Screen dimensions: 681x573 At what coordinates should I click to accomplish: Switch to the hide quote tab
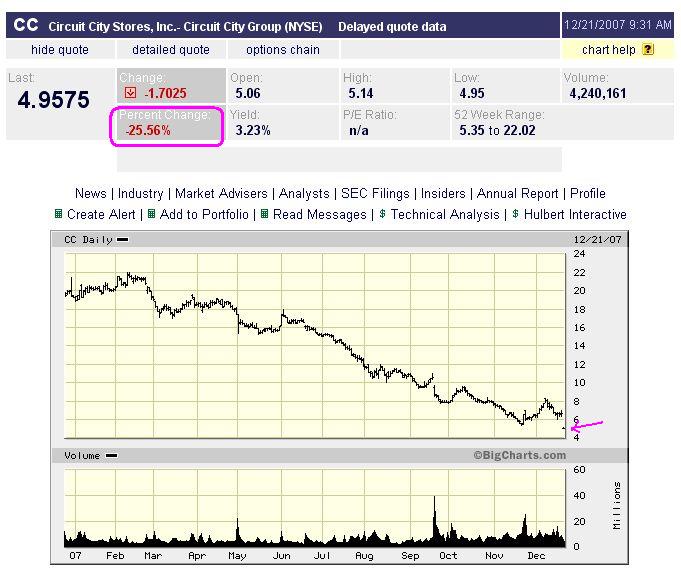(x=59, y=50)
